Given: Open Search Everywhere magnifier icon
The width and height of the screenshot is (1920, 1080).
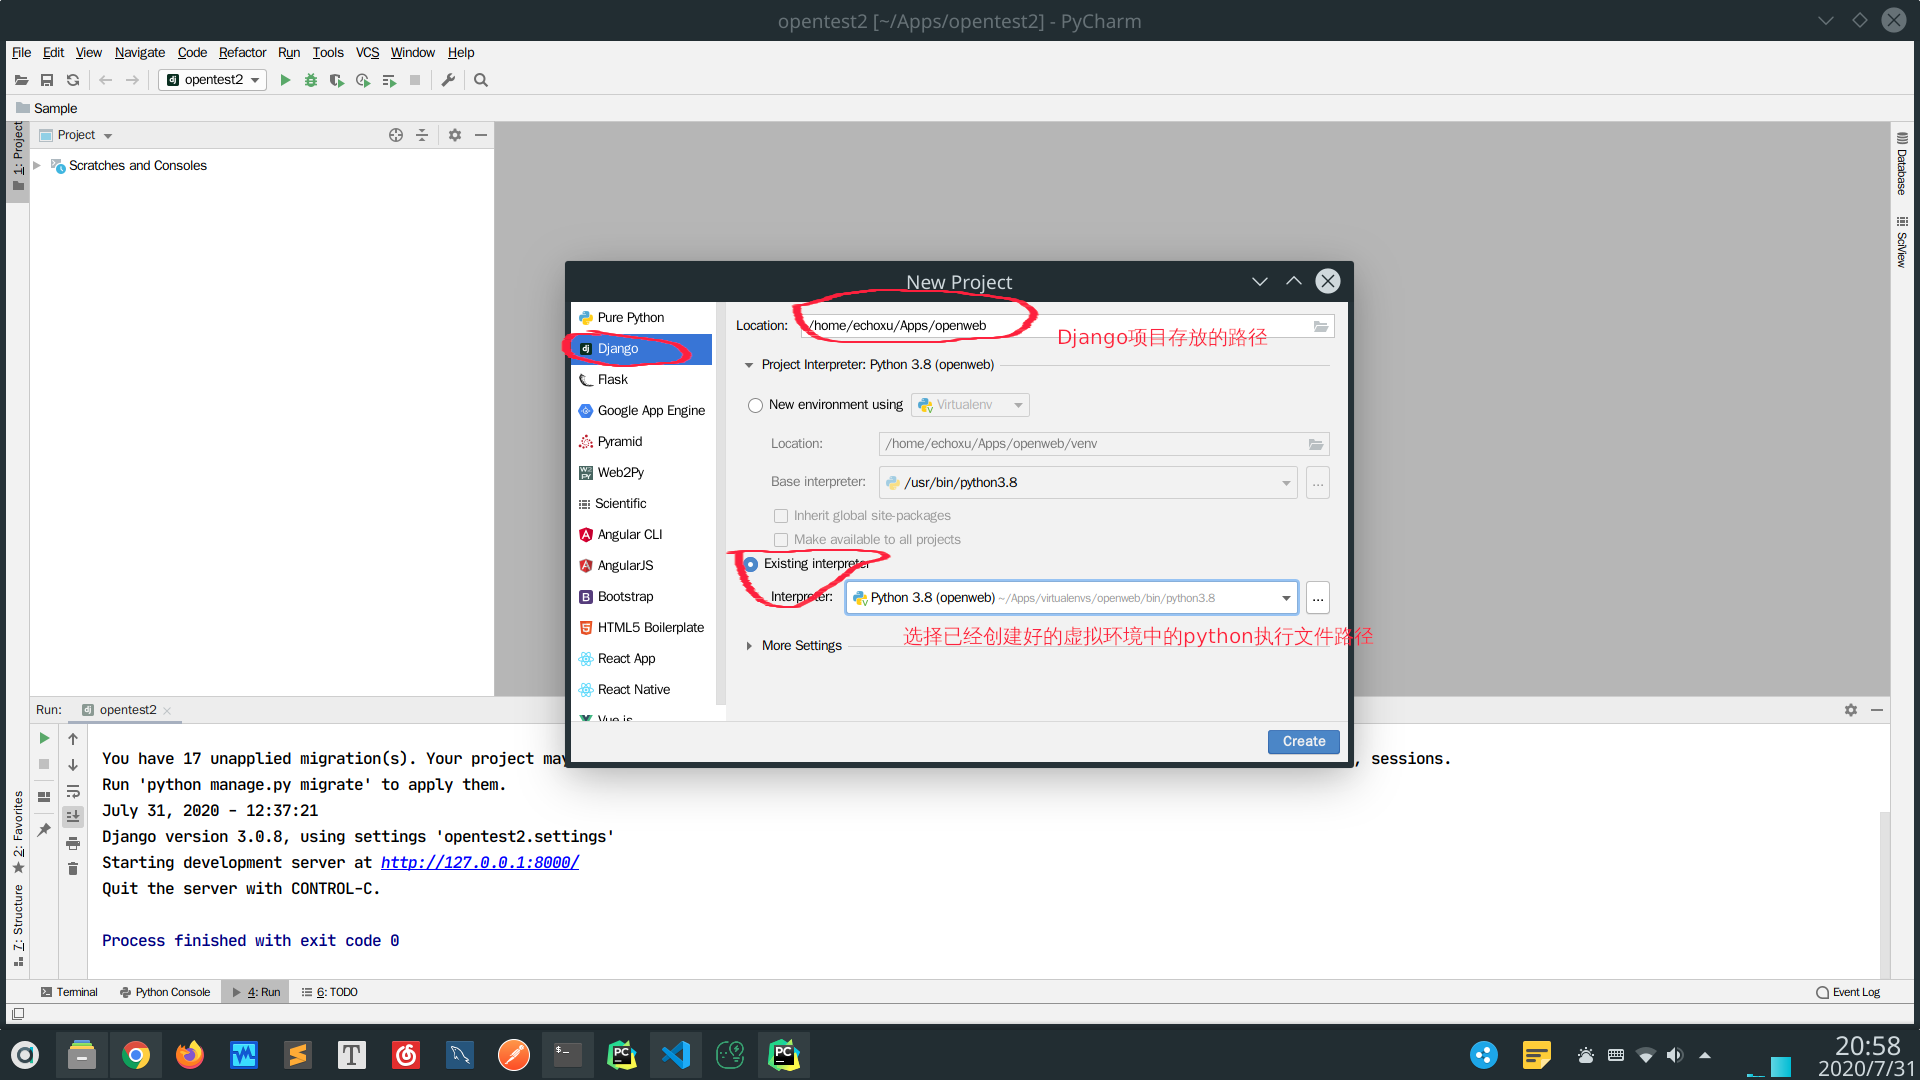Looking at the screenshot, I should tap(481, 80).
